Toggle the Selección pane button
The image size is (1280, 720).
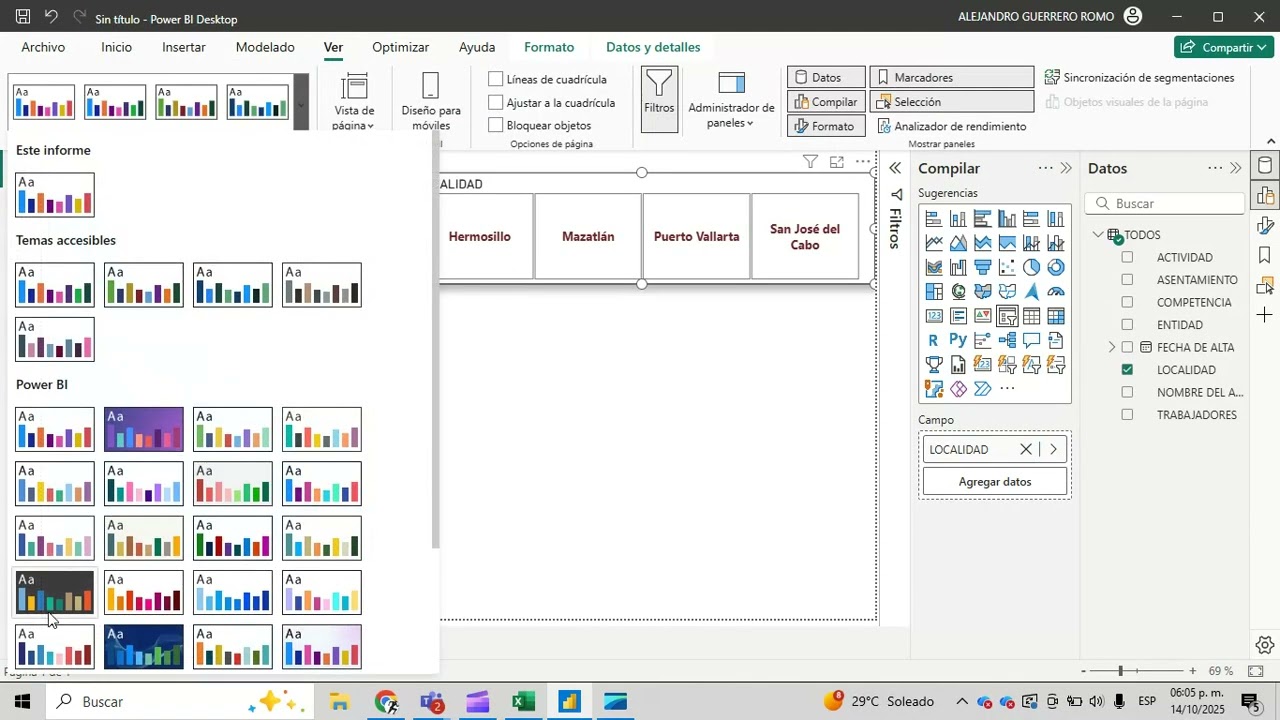[x=952, y=101]
